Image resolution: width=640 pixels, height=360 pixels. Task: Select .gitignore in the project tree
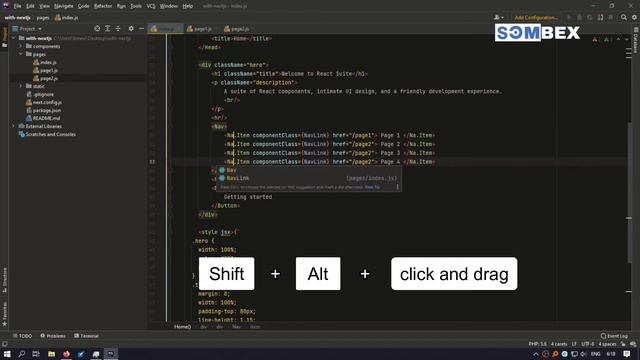[43, 94]
